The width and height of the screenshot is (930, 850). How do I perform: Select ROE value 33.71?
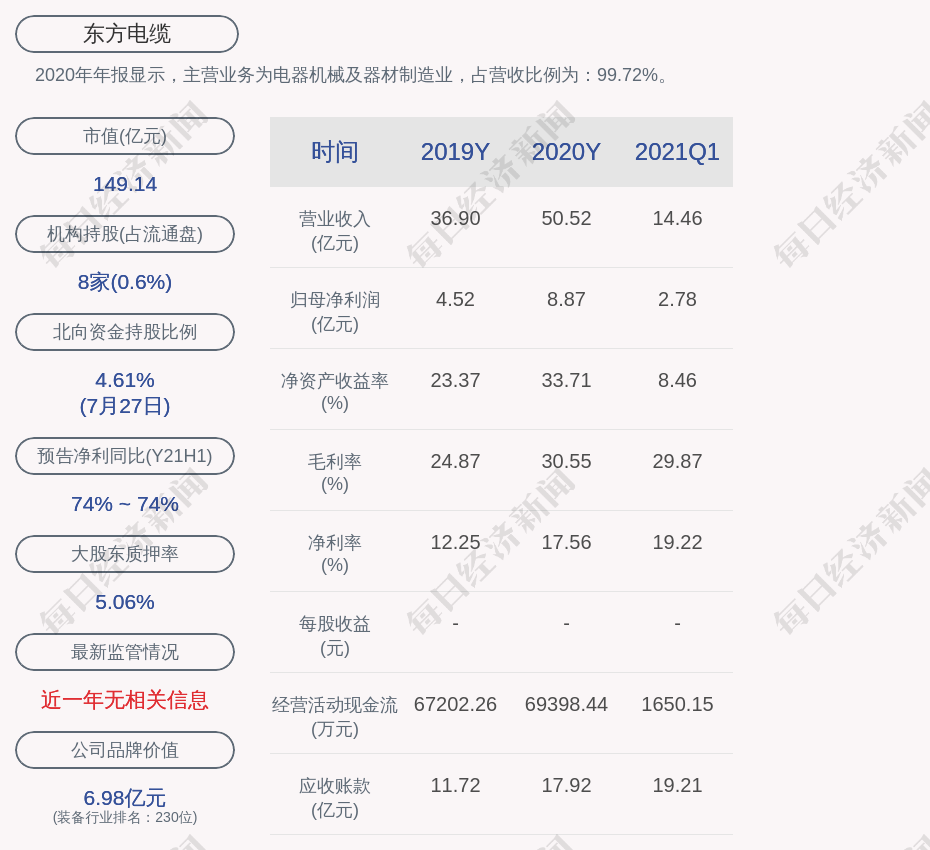[x=566, y=380]
